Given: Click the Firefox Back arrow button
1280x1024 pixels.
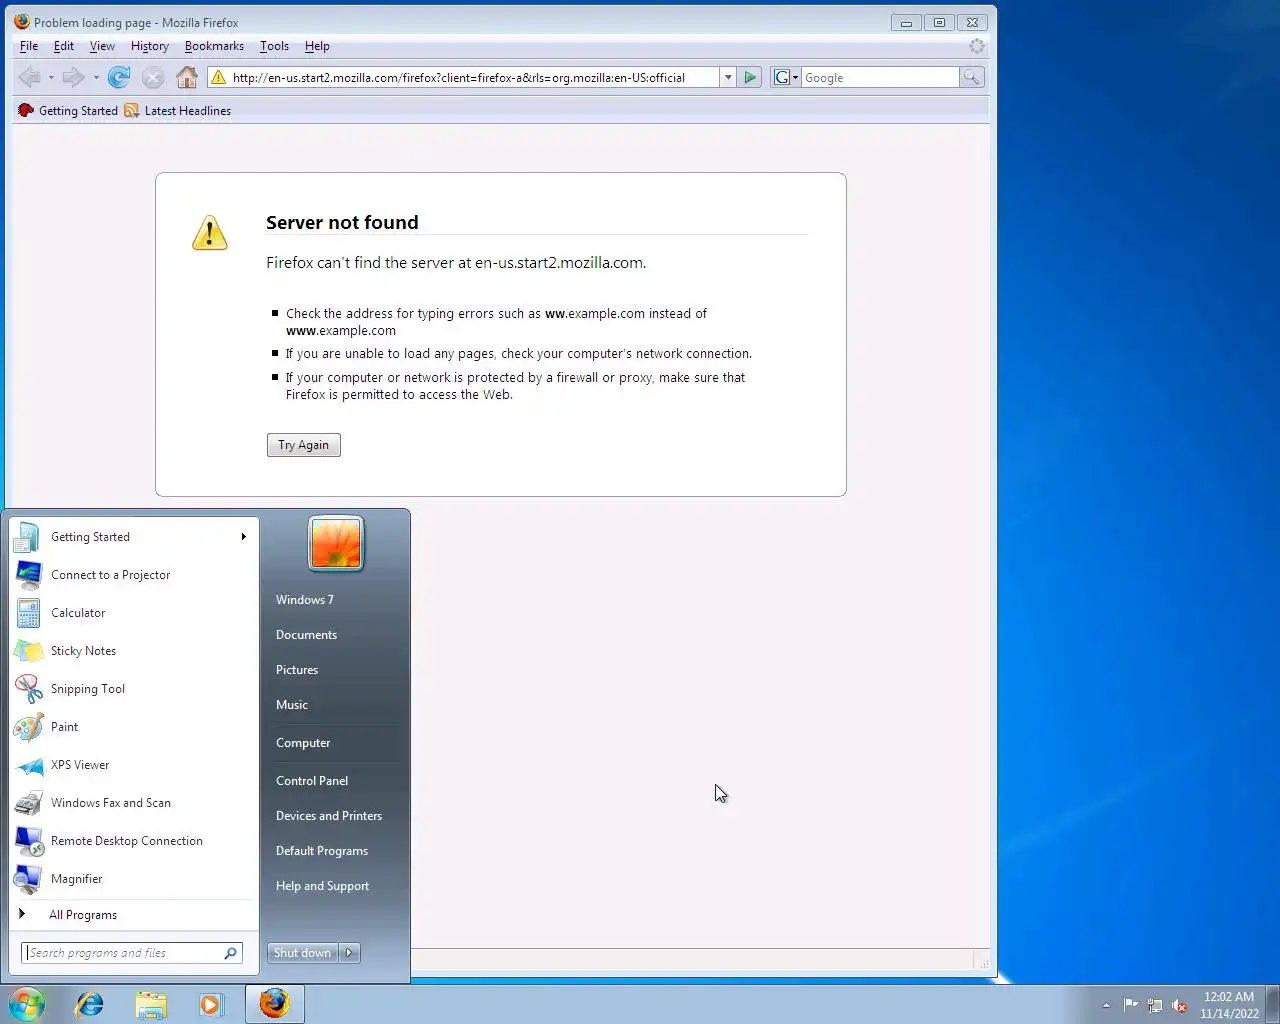Looking at the screenshot, I should [30, 77].
